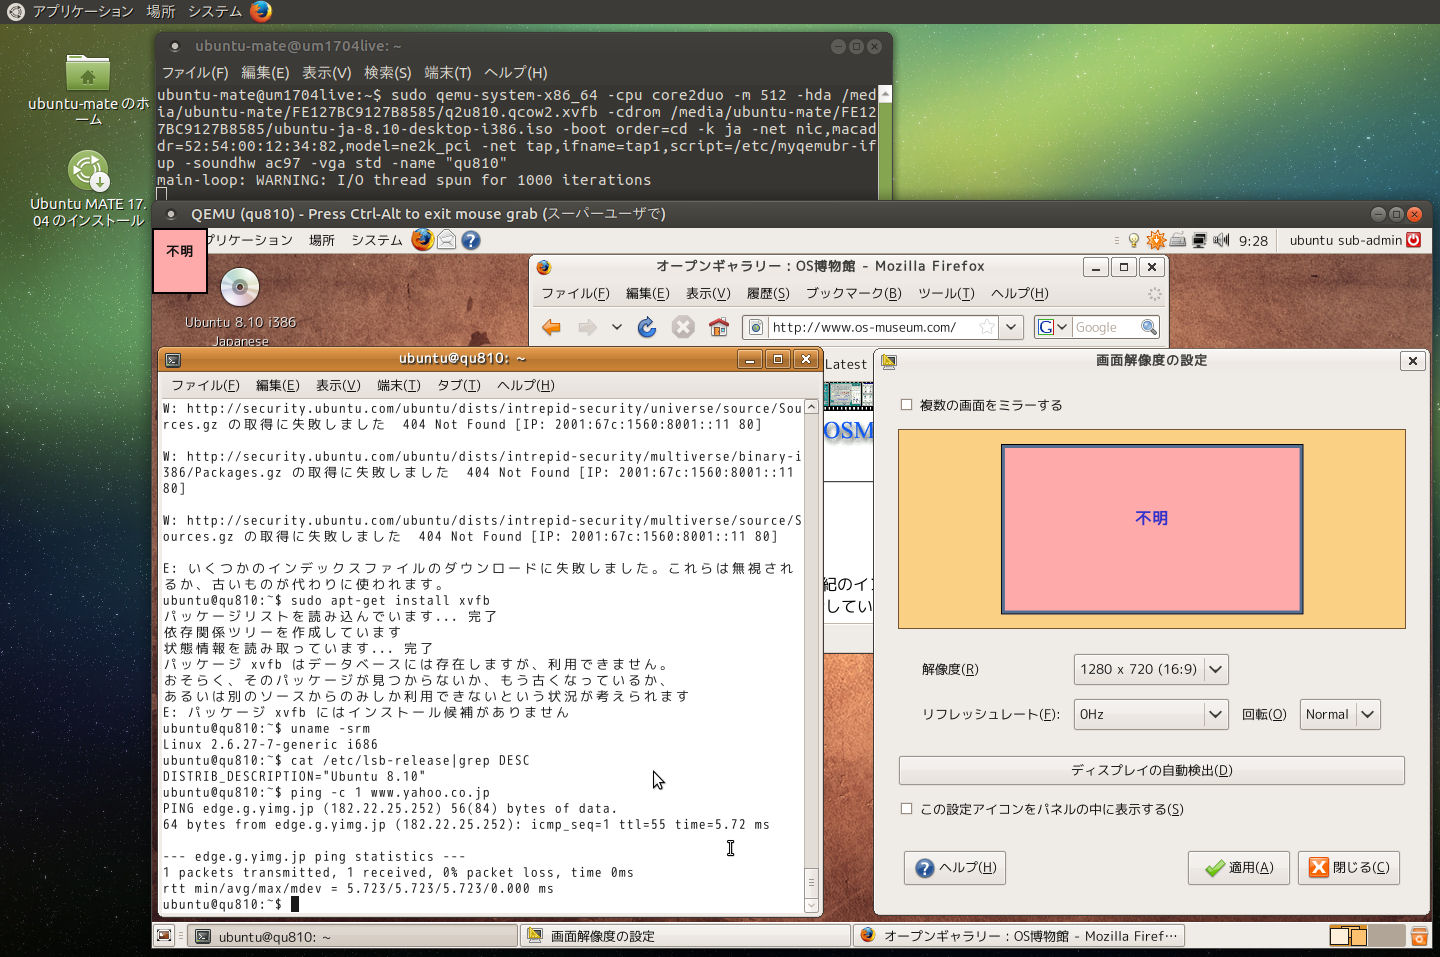
Task: Open ブックマーク menu in Firefox
Action: 854,293
